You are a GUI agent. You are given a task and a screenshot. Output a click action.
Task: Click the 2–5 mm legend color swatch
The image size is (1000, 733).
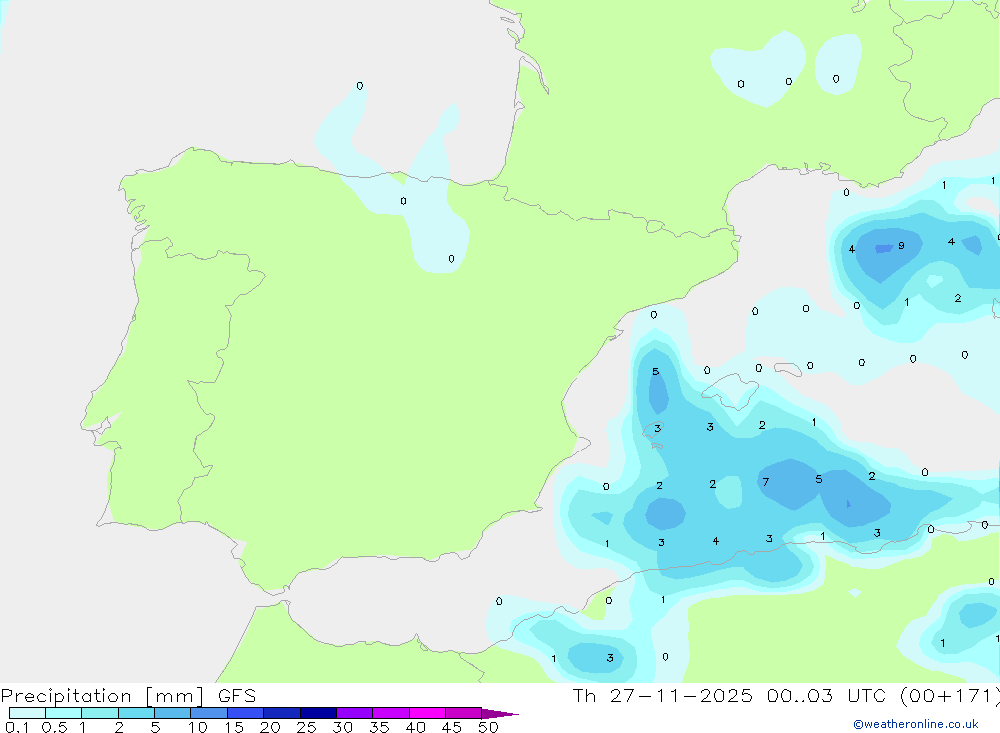pos(136,713)
